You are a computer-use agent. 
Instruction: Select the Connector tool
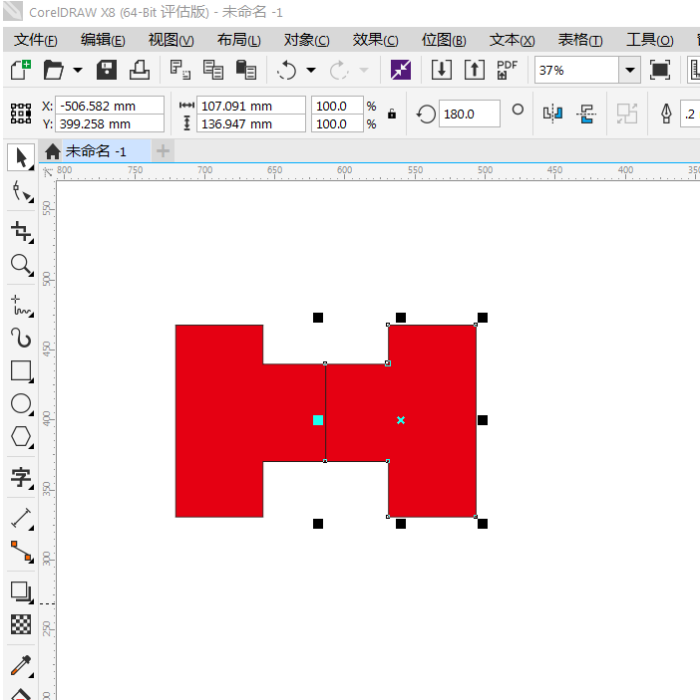pyautogui.click(x=22, y=551)
